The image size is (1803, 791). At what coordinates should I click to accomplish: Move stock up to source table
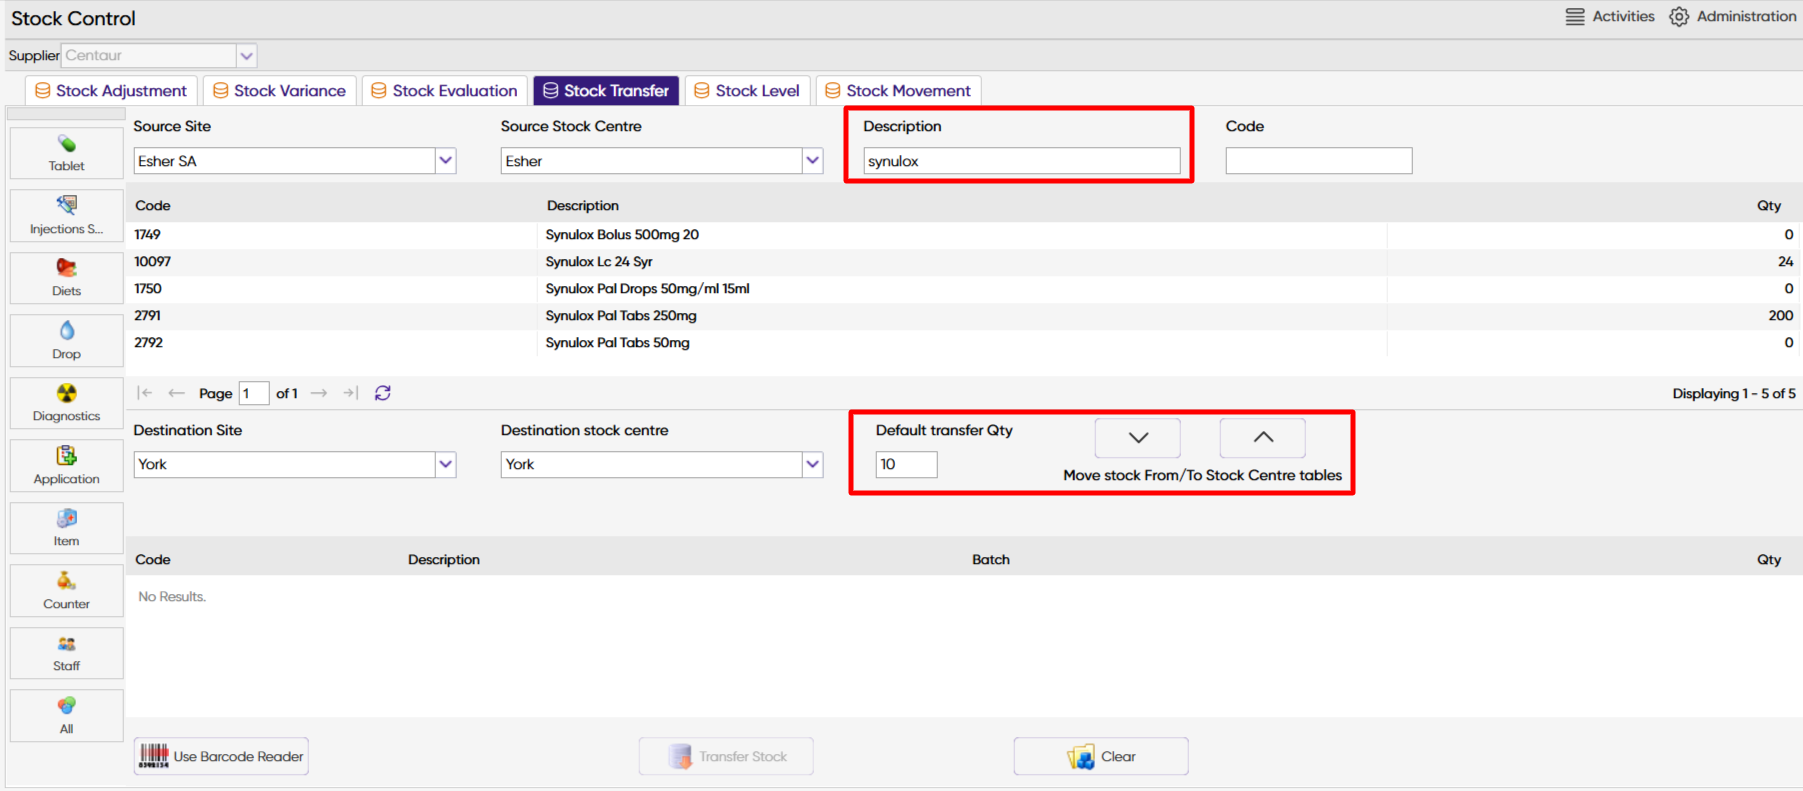coord(1263,438)
